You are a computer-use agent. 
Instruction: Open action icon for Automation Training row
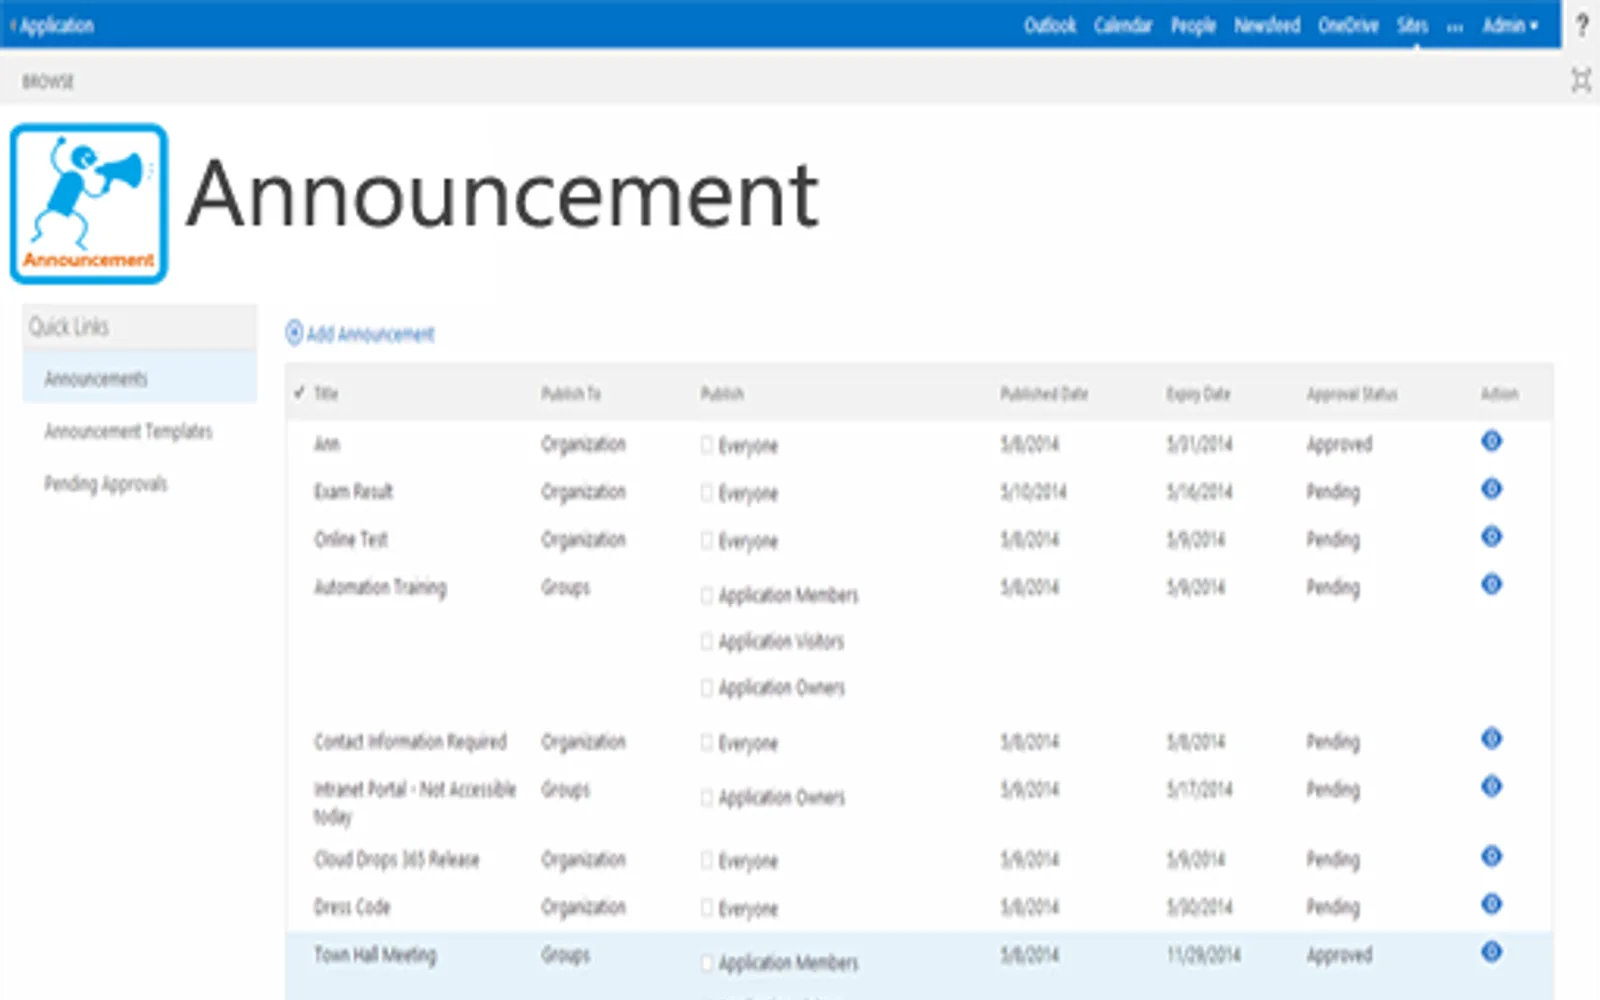(1491, 584)
